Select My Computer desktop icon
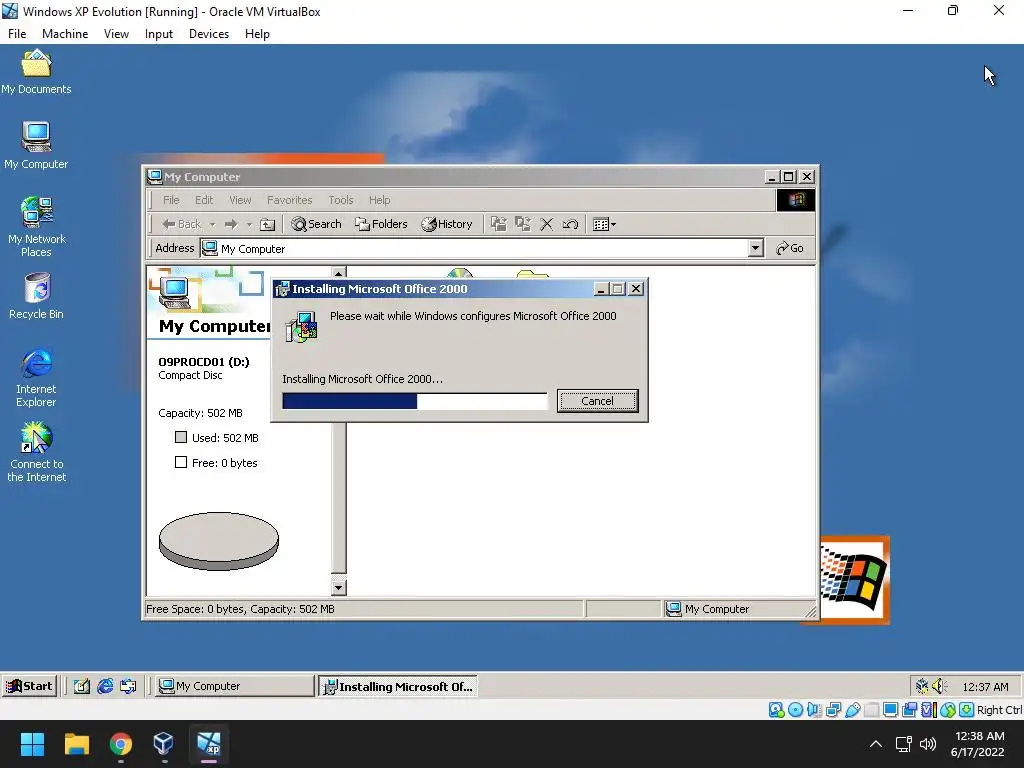 pos(36,146)
